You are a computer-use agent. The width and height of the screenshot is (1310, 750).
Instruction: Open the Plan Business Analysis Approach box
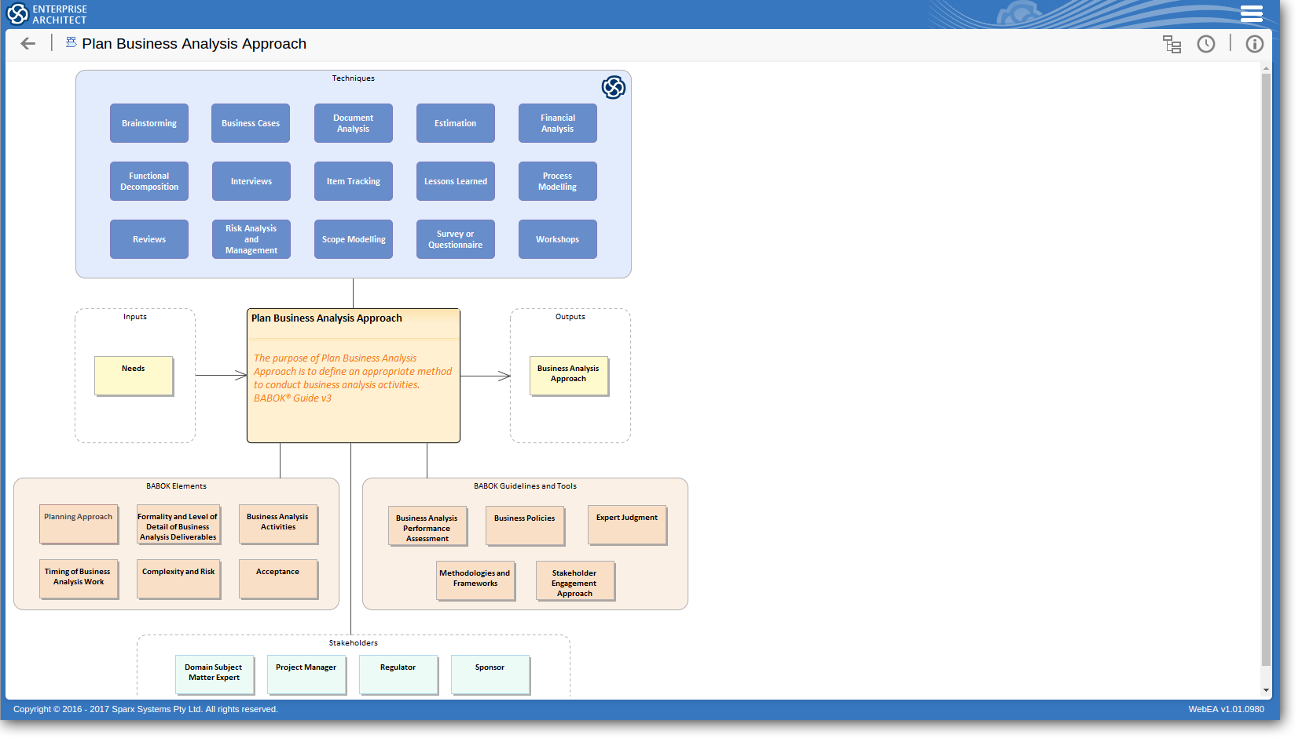click(353, 375)
